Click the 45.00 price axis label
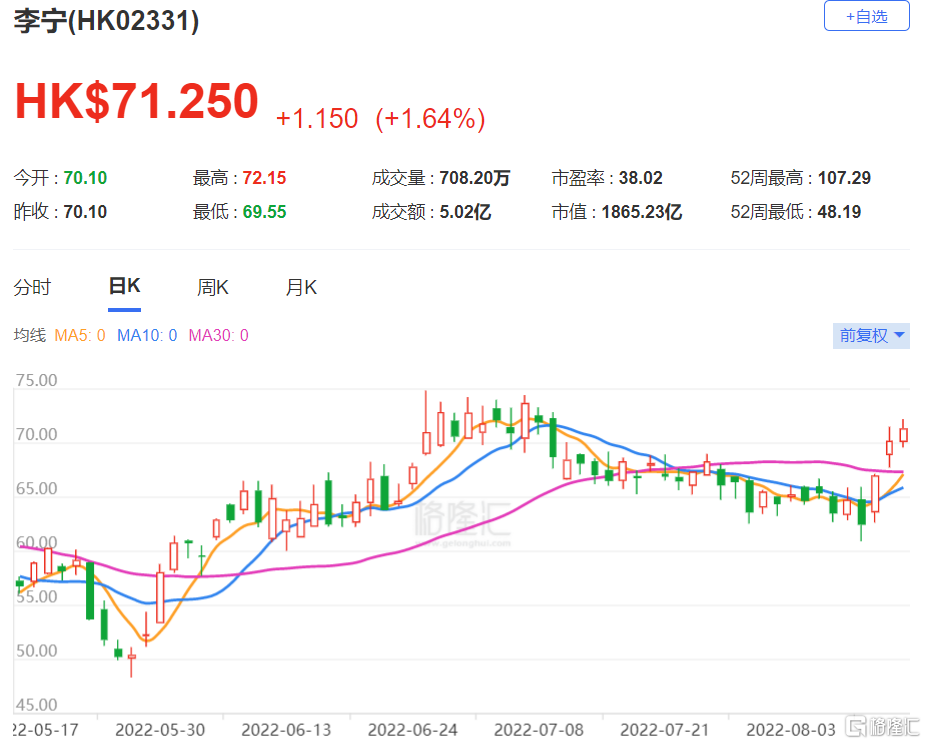The height and width of the screenshot is (744, 926). coord(37,704)
